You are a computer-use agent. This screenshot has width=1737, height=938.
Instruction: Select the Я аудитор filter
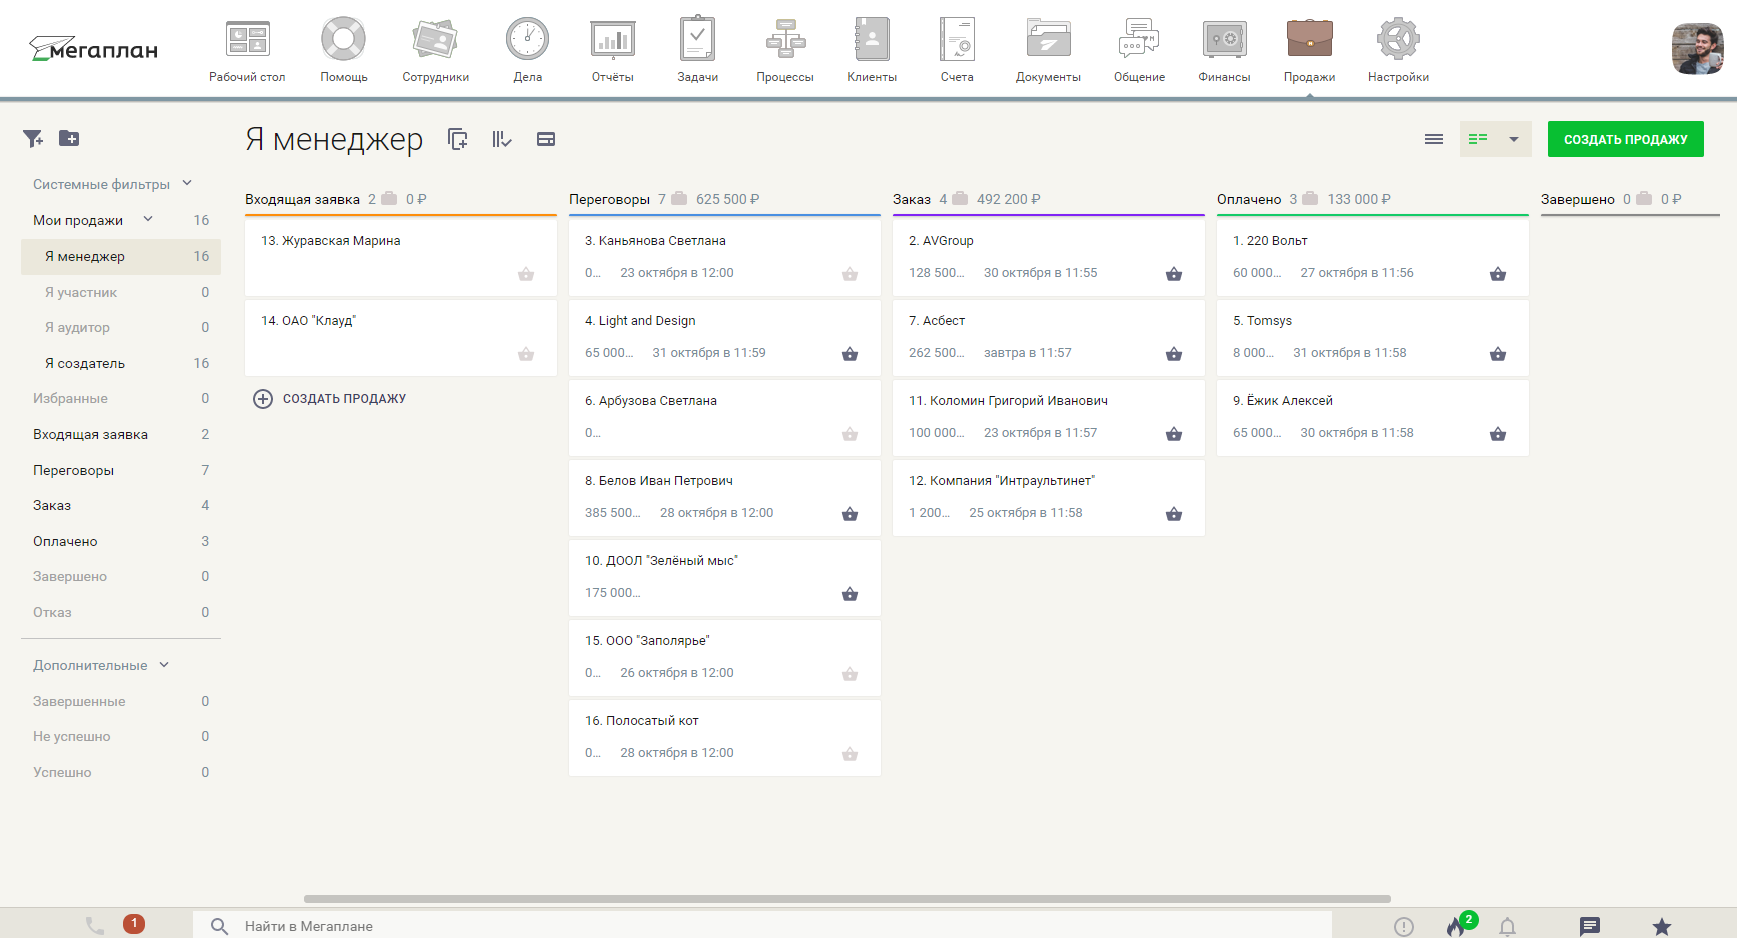pos(121,327)
